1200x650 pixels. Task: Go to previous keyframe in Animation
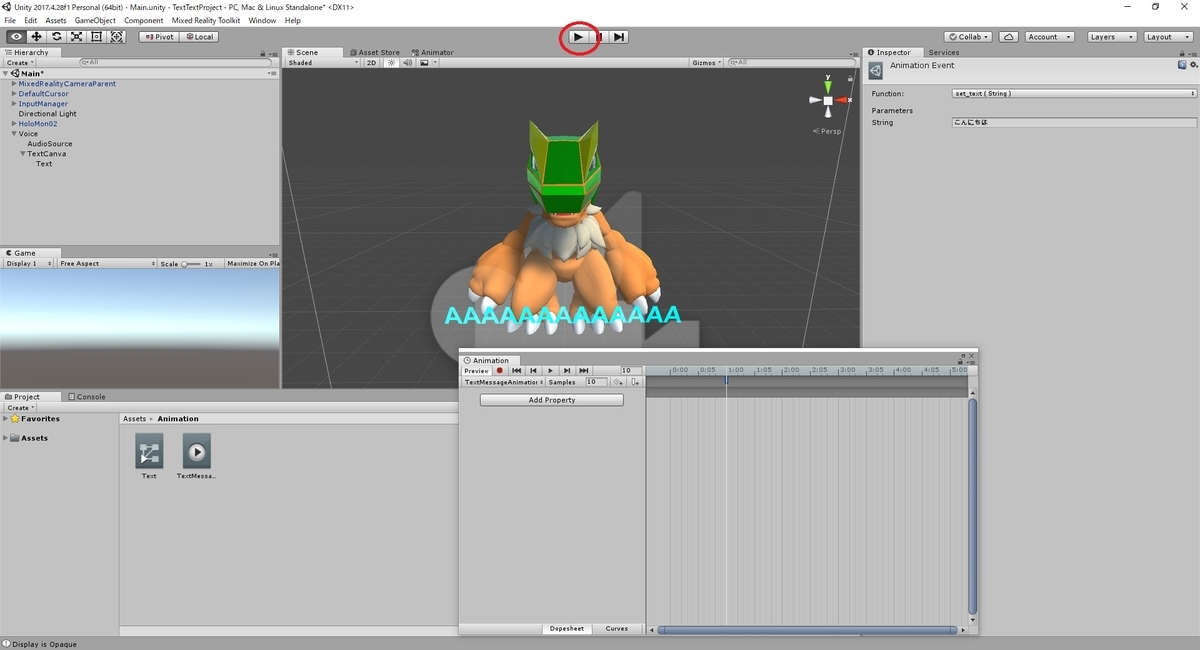pyautogui.click(x=534, y=371)
